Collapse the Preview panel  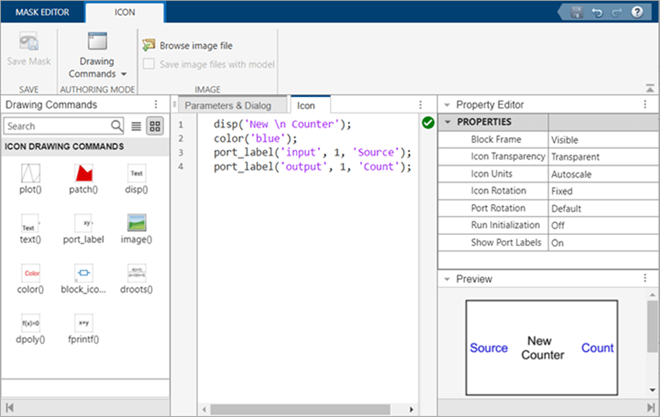coord(446,279)
